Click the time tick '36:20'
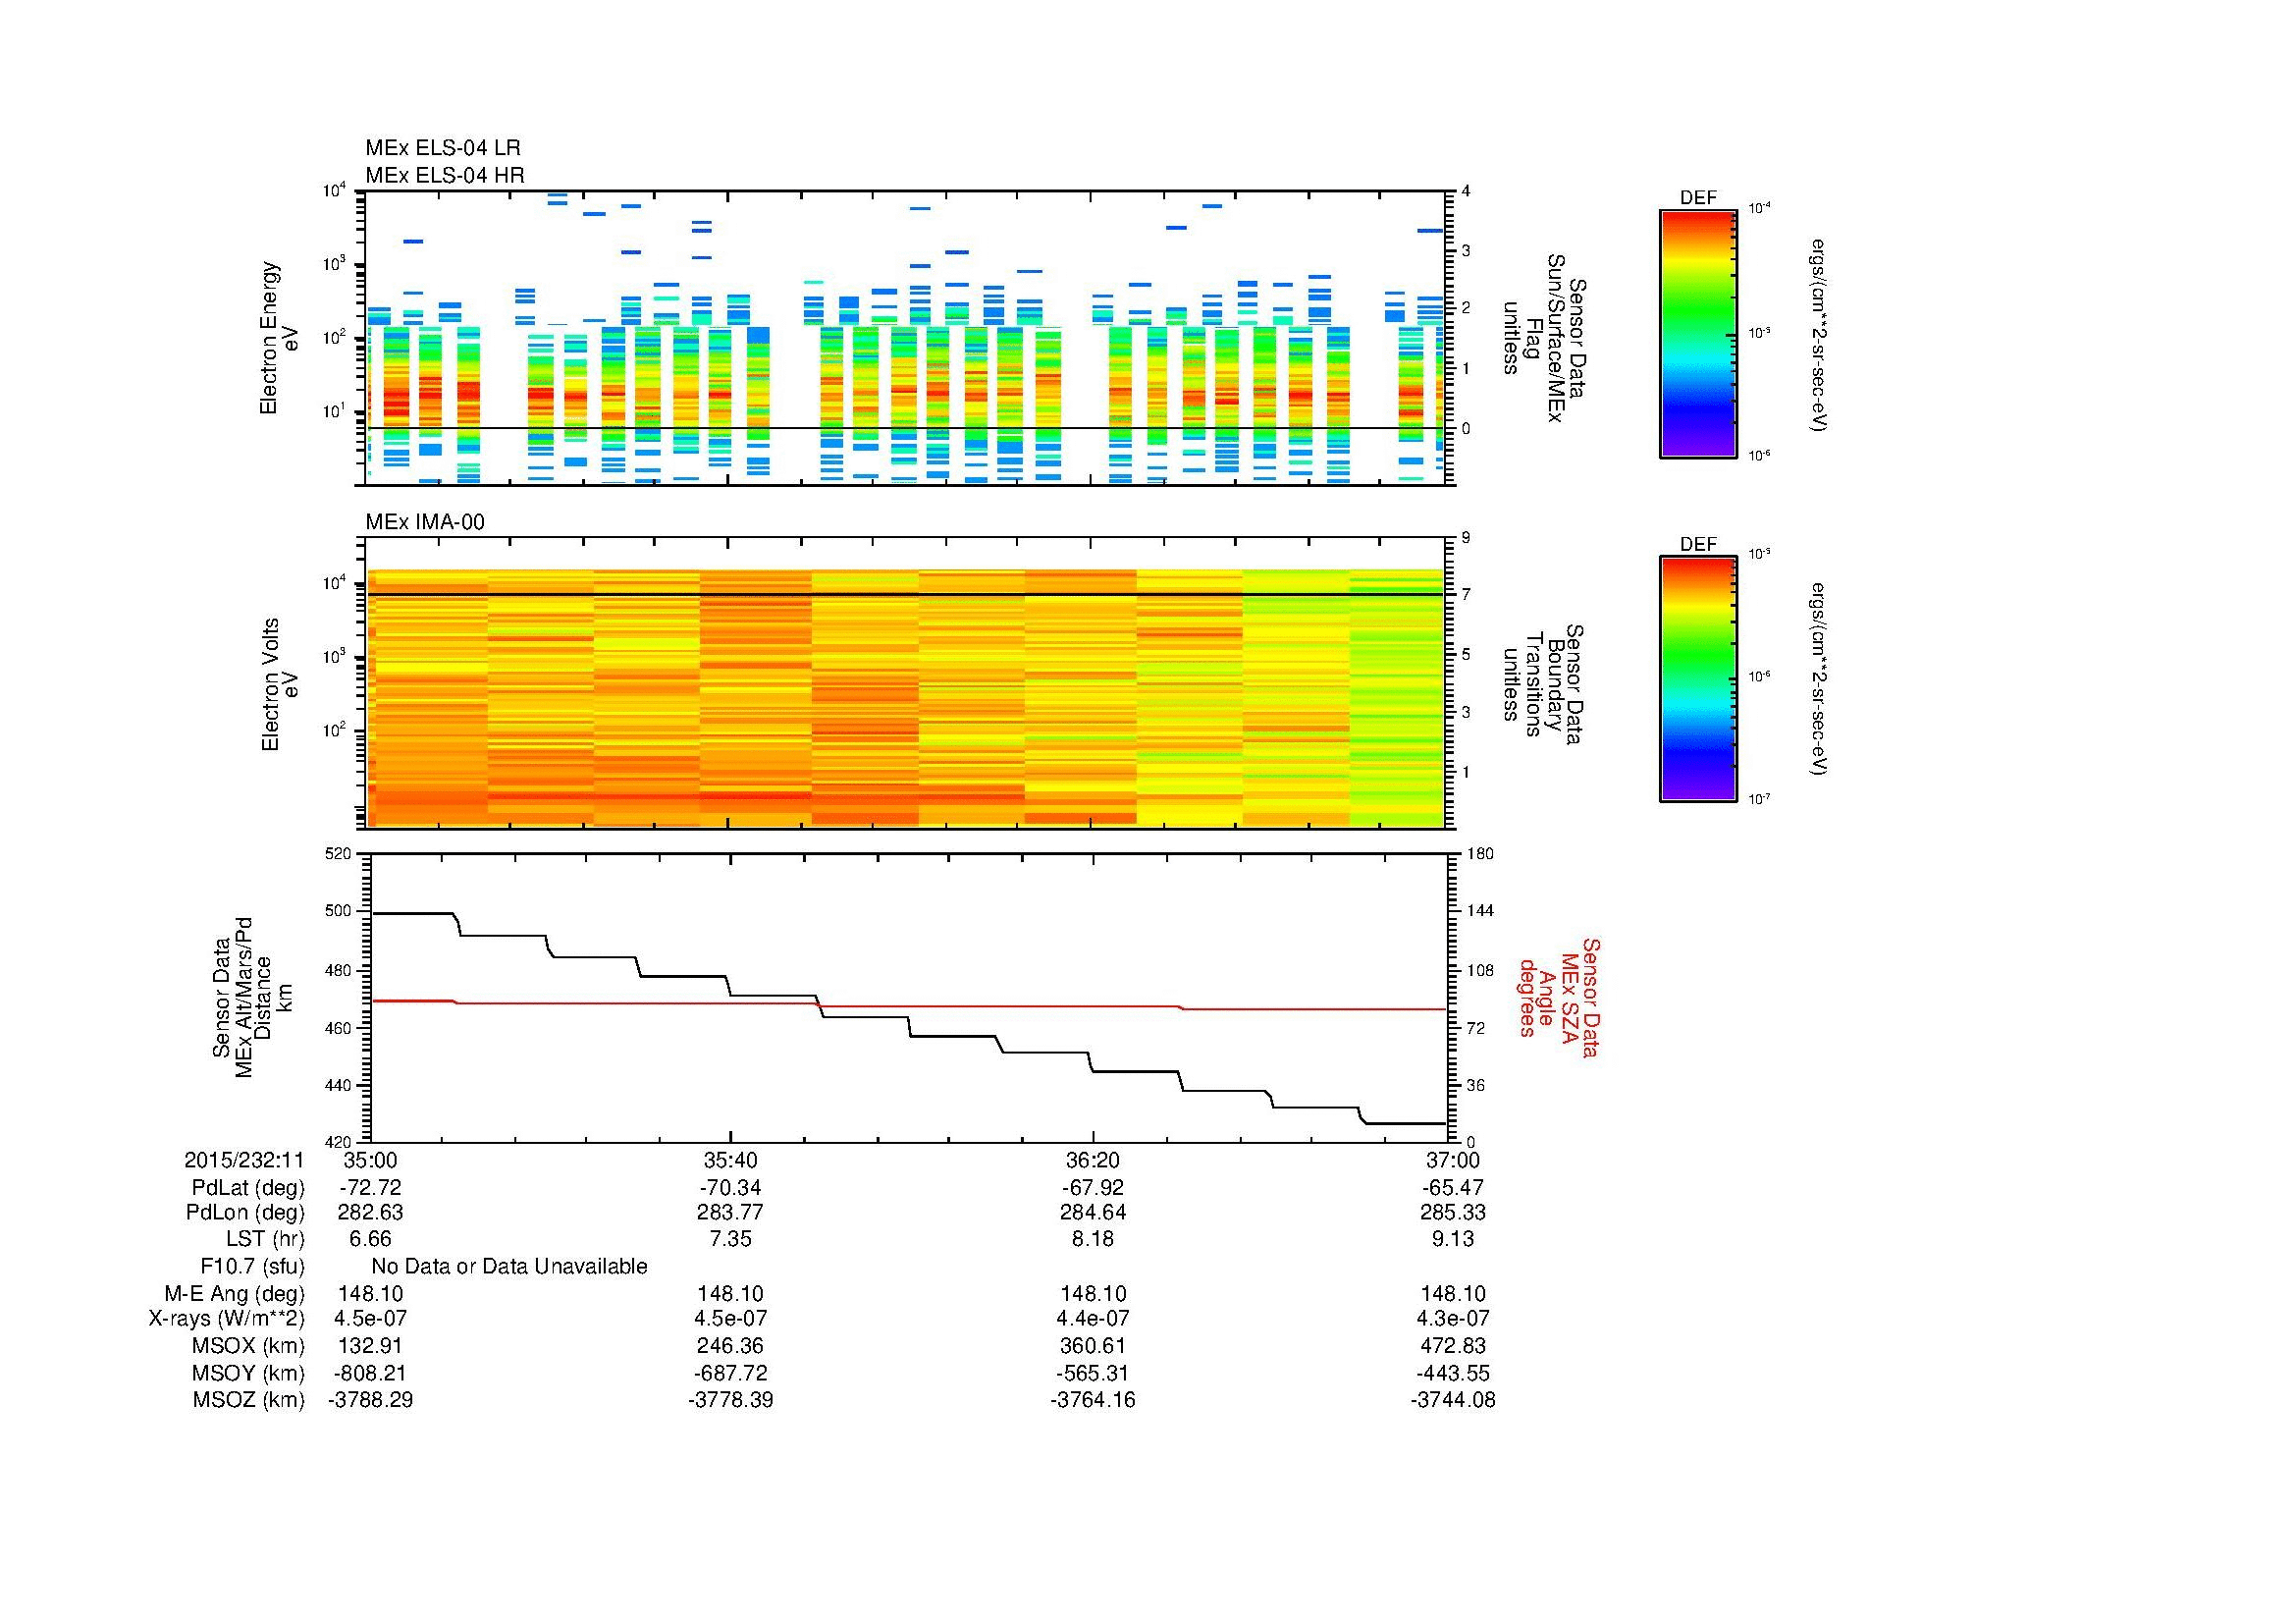Viewport: 2296px width, 1623px height. [x=1093, y=1160]
